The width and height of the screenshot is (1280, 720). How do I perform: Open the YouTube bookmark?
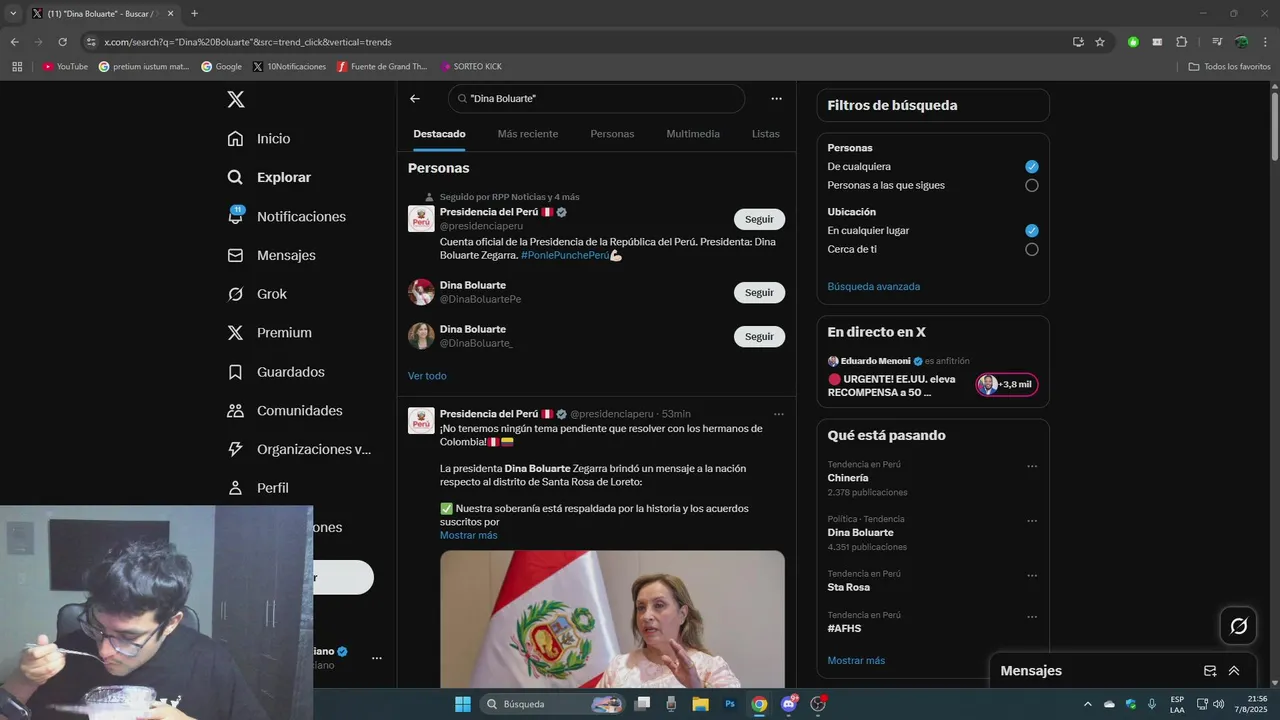[65, 66]
